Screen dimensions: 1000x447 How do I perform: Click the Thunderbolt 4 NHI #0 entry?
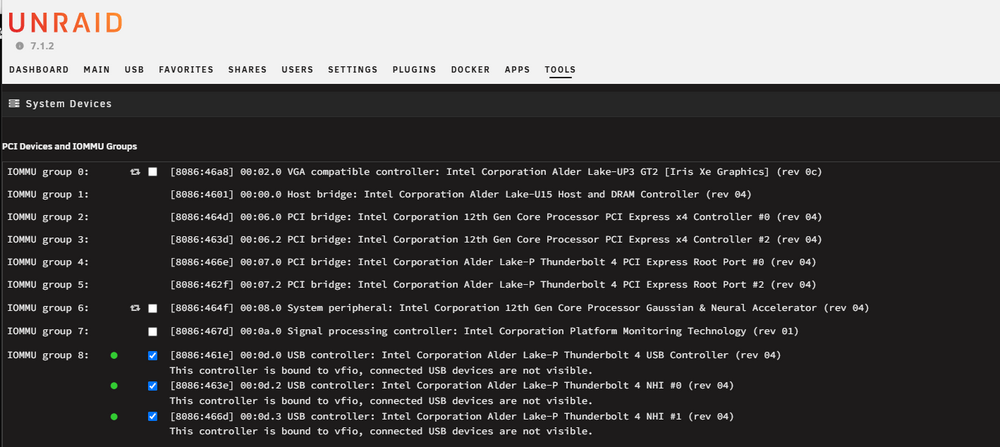tap(452, 386)
